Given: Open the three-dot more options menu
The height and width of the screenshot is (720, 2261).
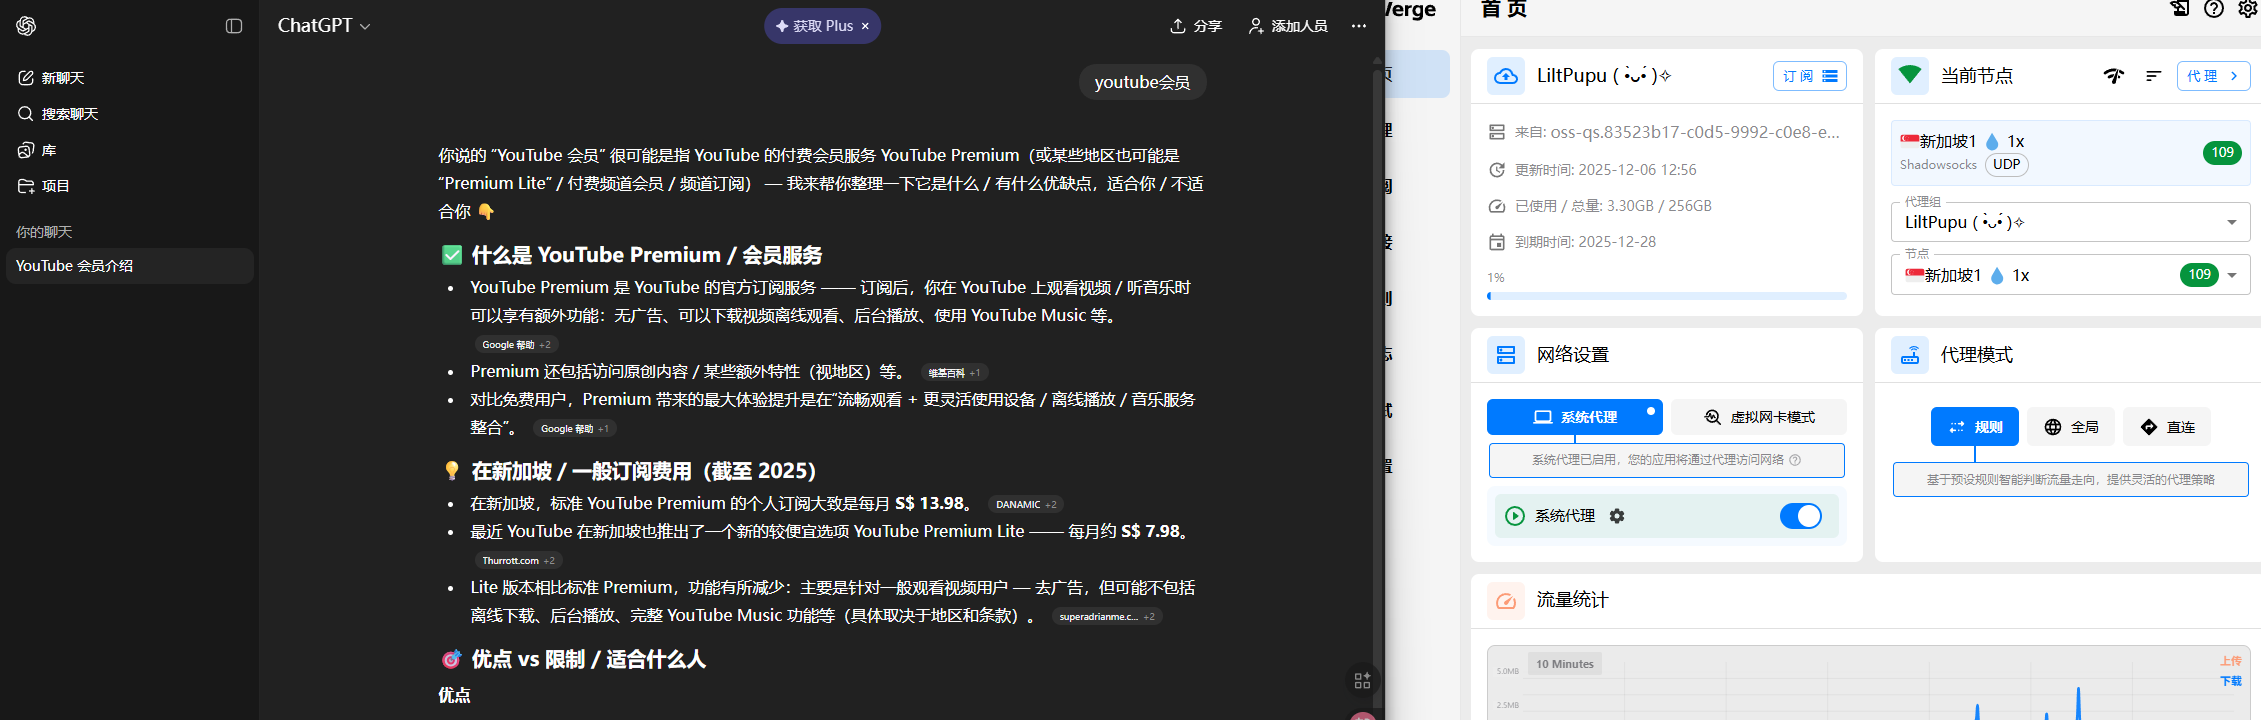Looking at the screenshot, I should [x=1358, y=26].
